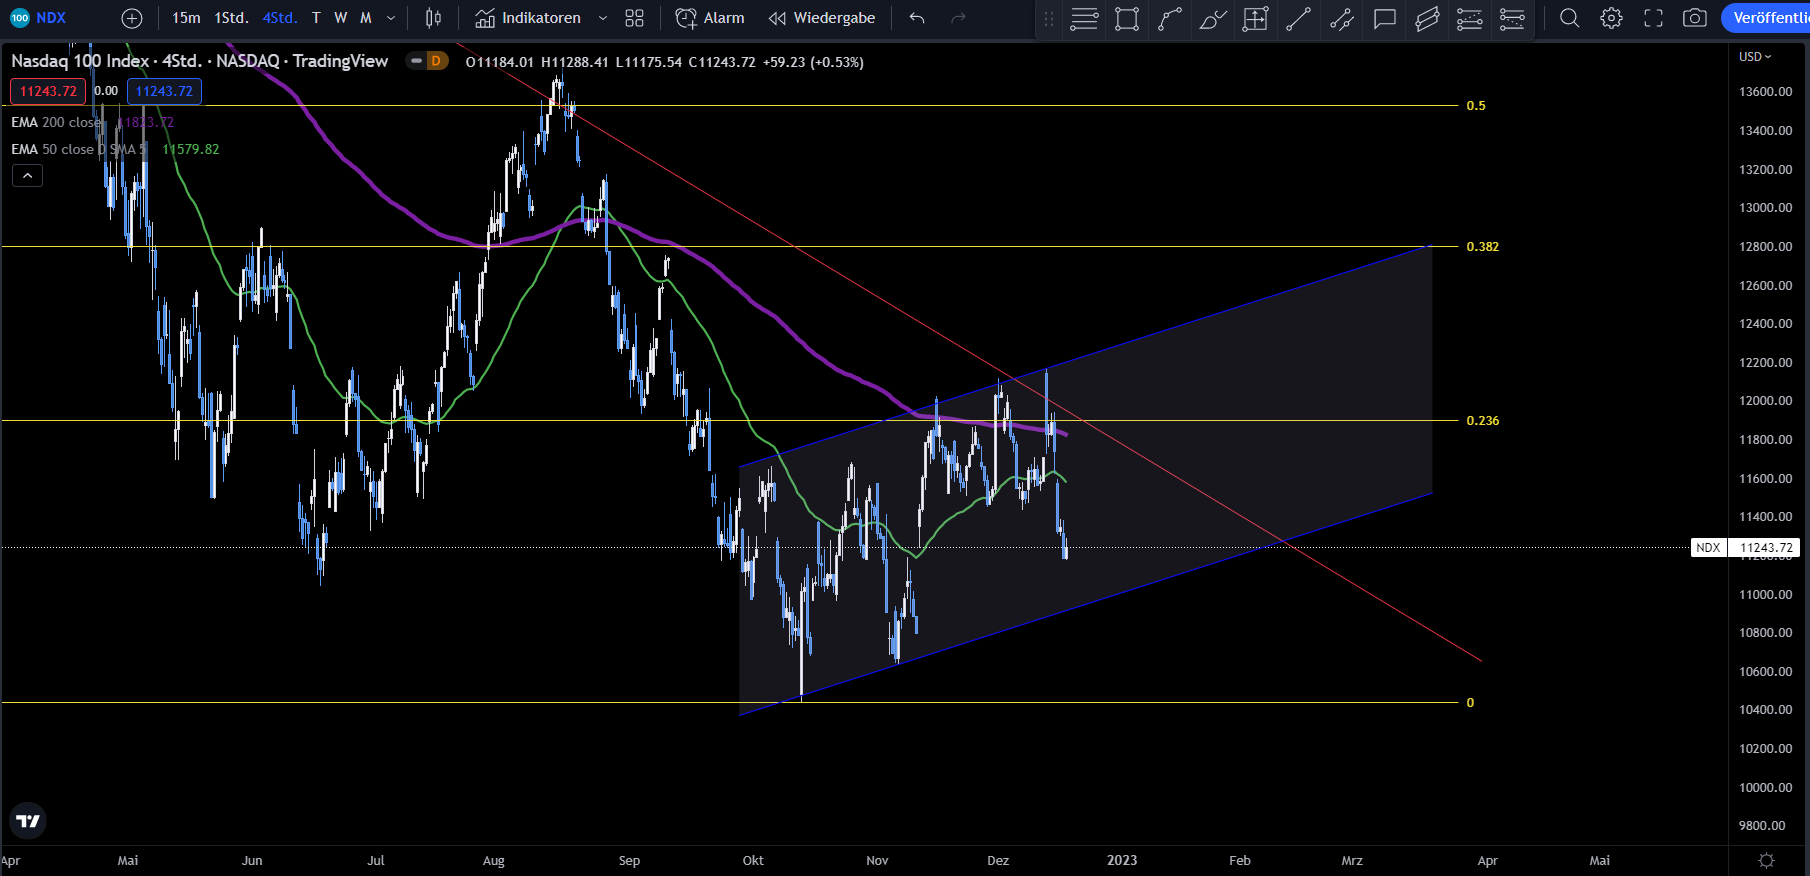Select the trend line tool

(x=1298, y=18)
